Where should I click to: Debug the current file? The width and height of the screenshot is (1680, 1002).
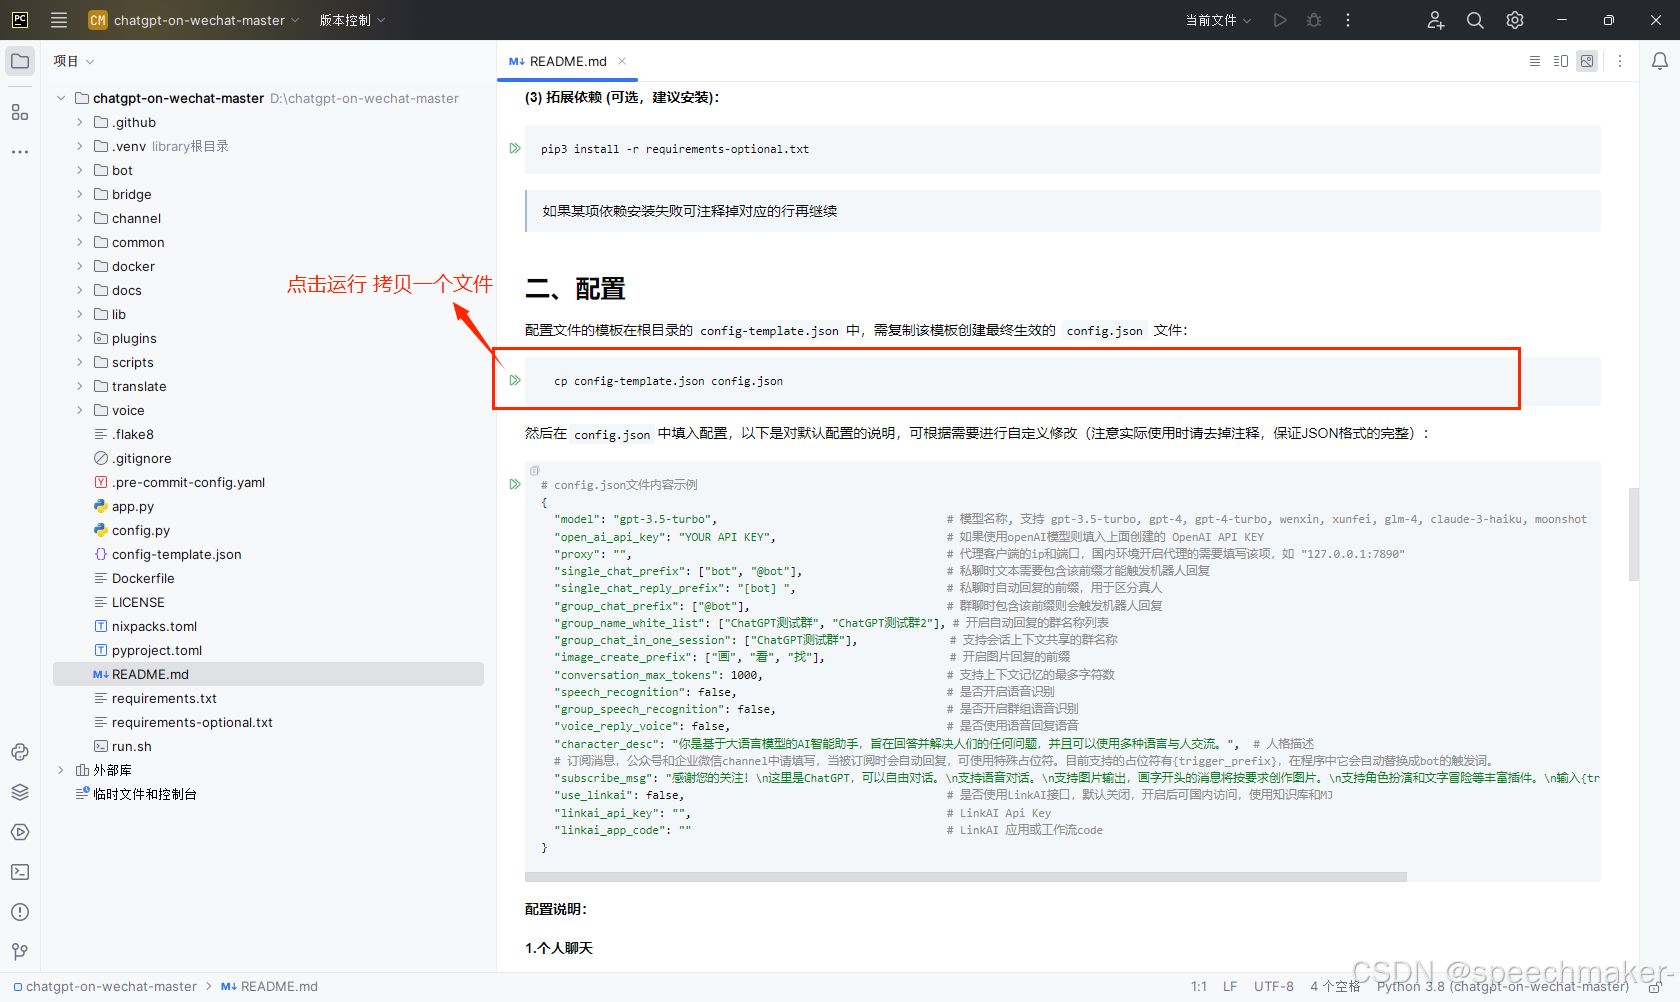tap(1314, 20)
